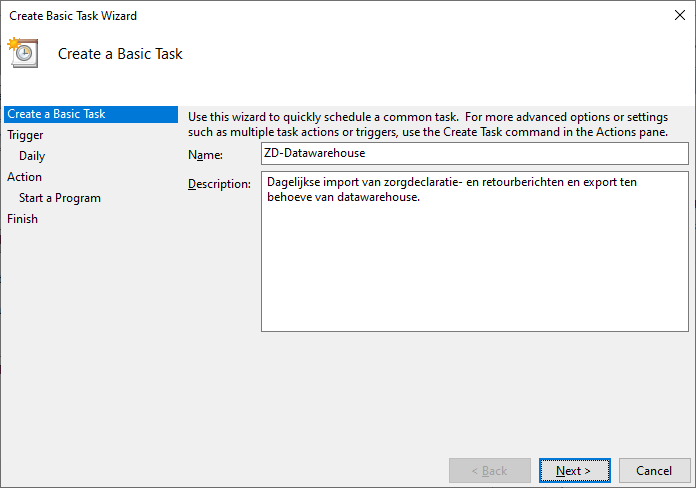Image resolution: width=696 pixels, height=488 pixels.
Task: Click the empty area of Description box
Action: click(x=475, y=270)
